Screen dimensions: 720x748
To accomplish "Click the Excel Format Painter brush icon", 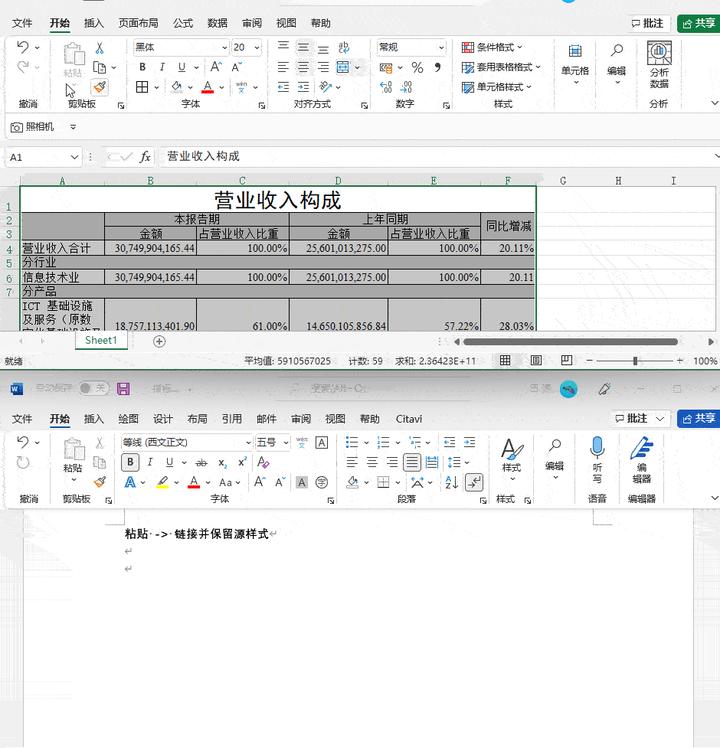I will (x=99, y=88).
